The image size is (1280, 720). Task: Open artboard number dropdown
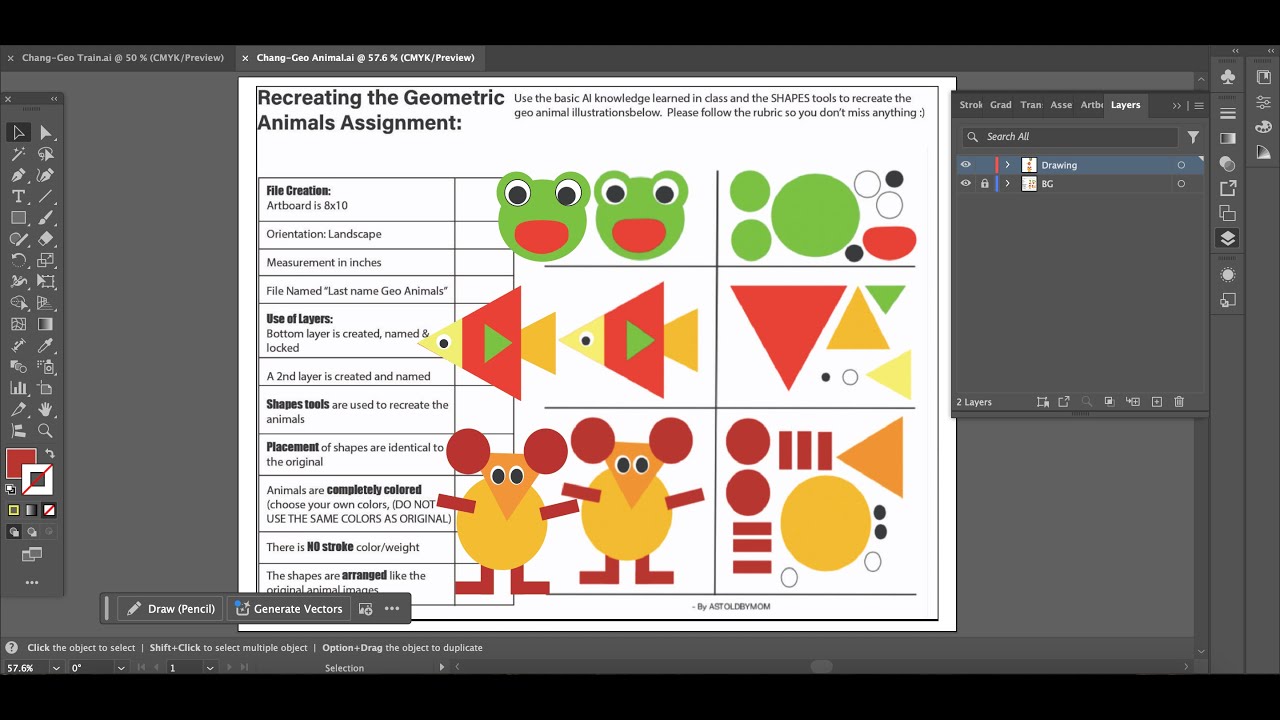coord(209,668)
